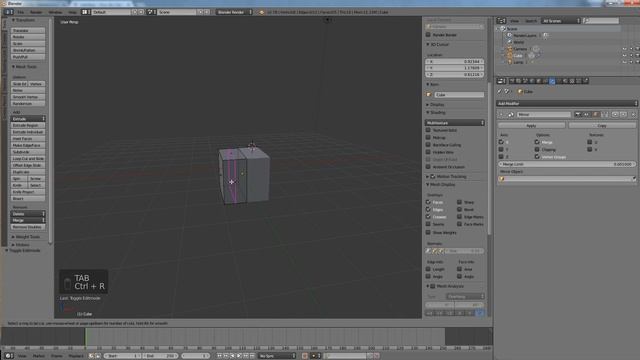Toggle Mirror modifier render visibility icon

[578, 115]
